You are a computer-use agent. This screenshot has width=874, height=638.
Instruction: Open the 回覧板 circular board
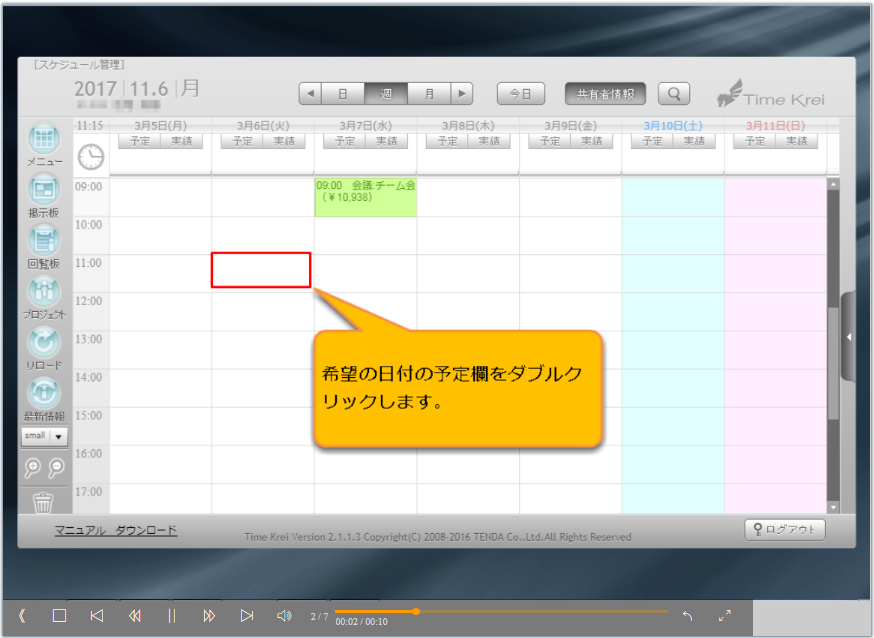click(x=44, y=241)
